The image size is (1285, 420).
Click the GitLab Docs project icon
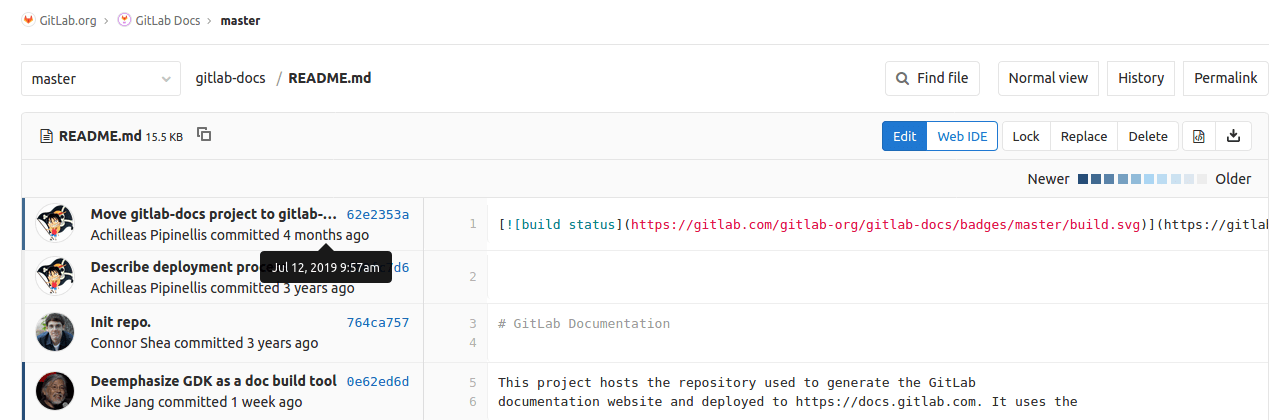coord(124,20)
